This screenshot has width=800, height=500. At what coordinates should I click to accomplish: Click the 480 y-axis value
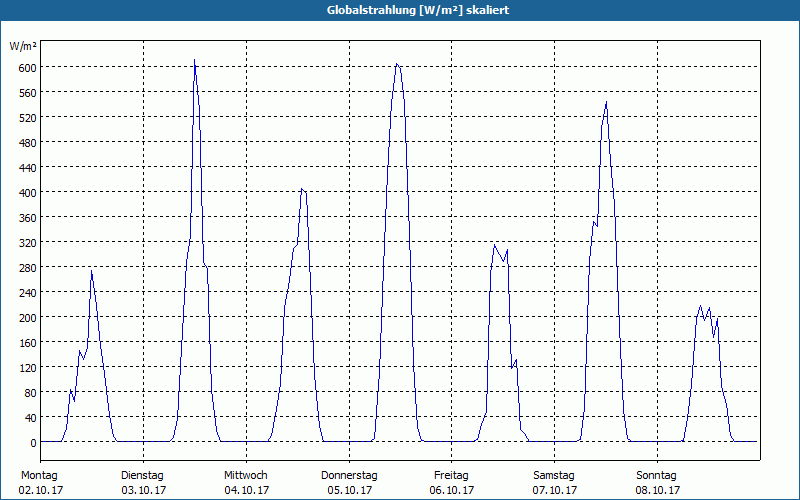26,143
